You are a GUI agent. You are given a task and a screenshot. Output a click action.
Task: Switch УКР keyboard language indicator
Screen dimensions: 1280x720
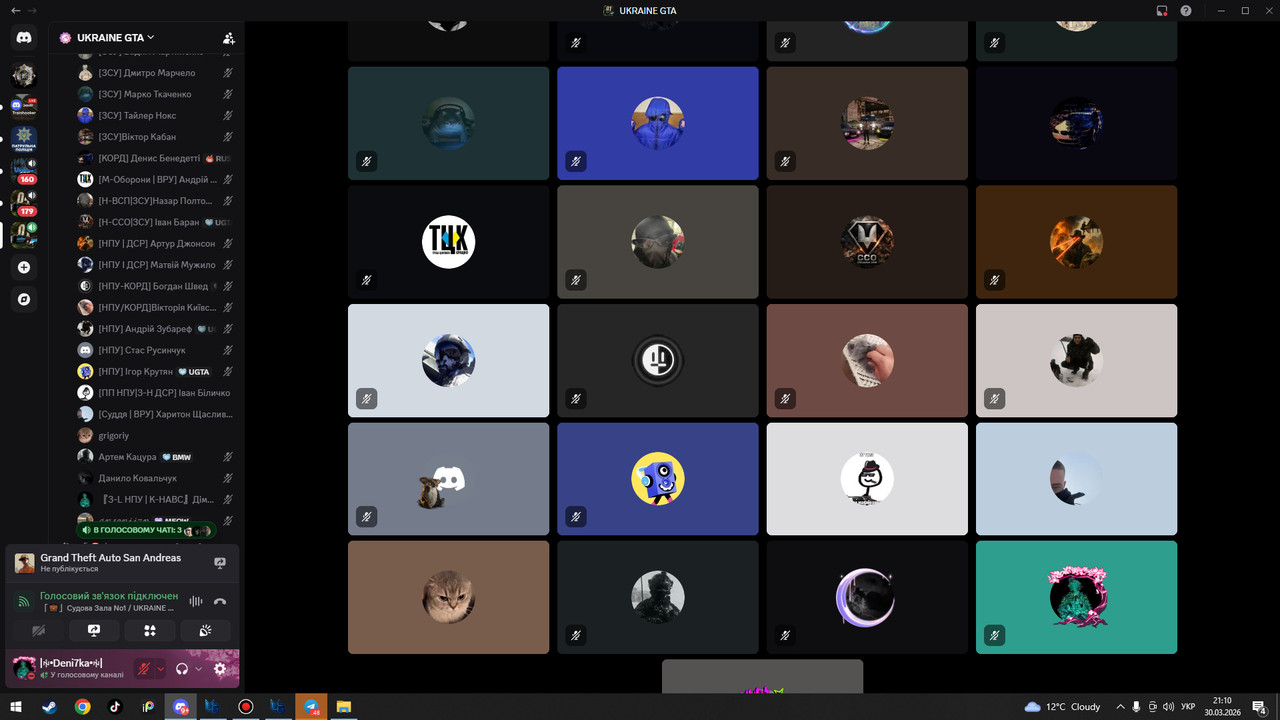(1188, 706)
